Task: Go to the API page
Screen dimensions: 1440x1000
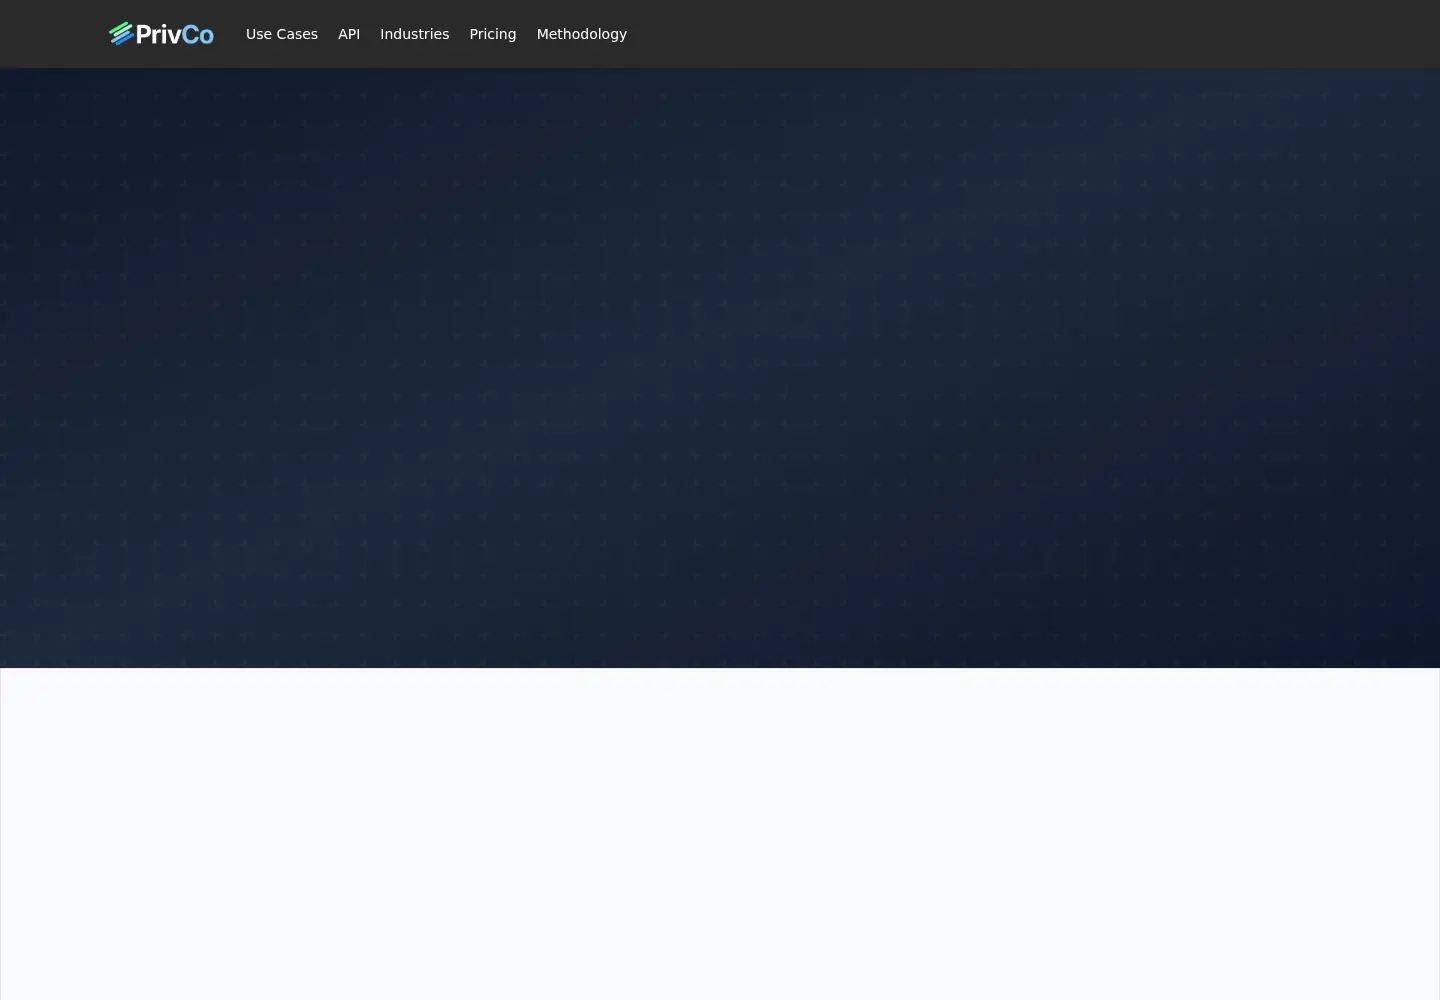Action: tap(349, 34)
